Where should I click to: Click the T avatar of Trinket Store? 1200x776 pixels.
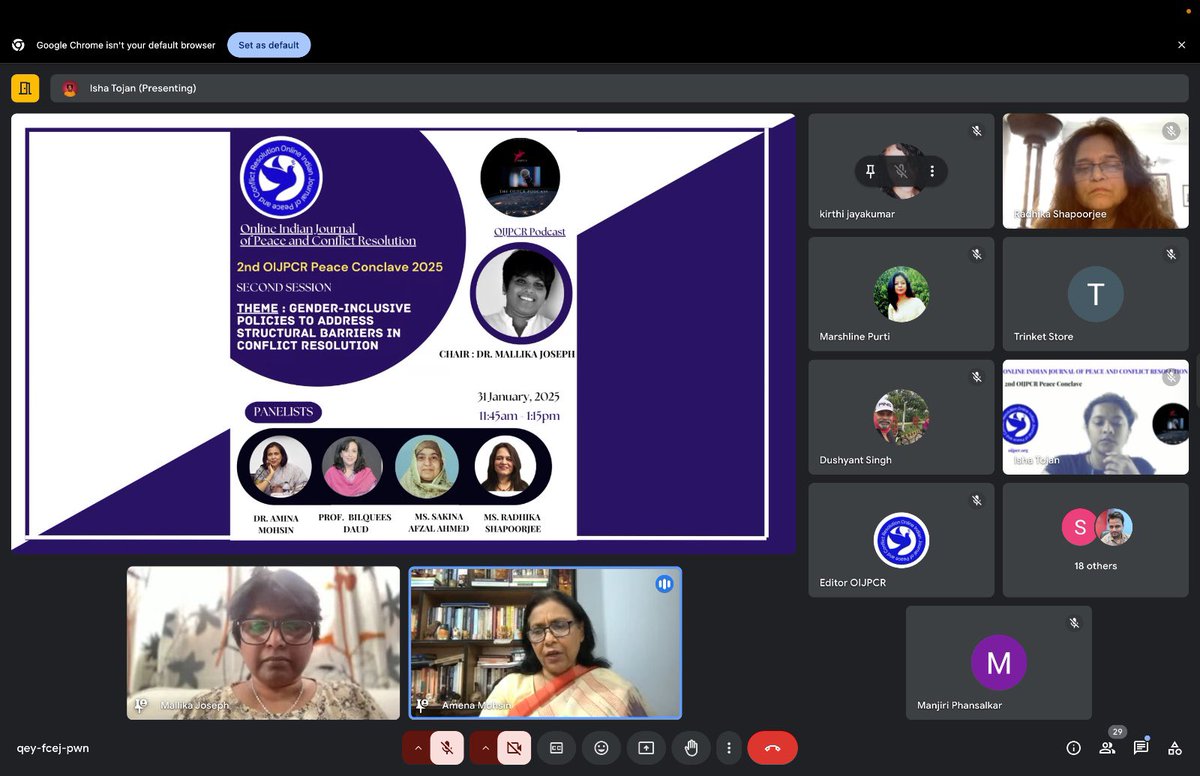(x=1096, y=294)
